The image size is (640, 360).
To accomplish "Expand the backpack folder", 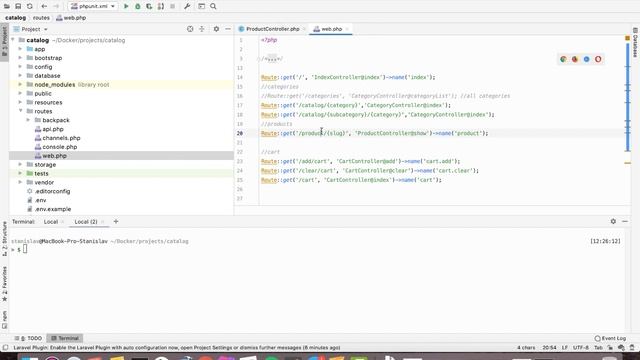I will [x=29, y=120].
